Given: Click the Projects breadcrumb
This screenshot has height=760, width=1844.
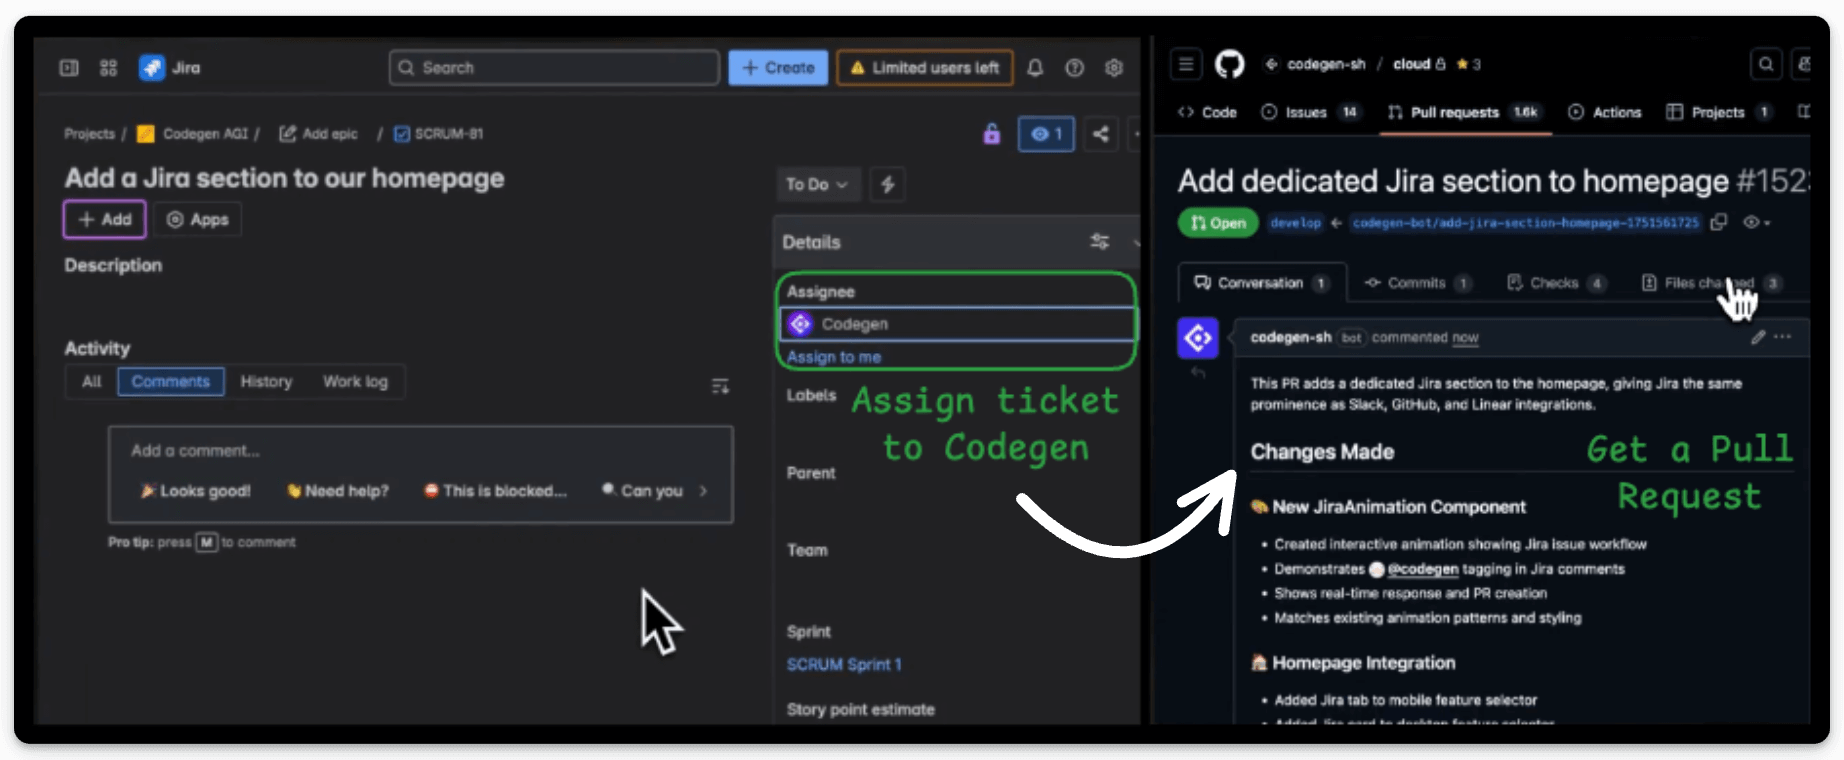Looking at the screenshot, I should tap(89, 134).
